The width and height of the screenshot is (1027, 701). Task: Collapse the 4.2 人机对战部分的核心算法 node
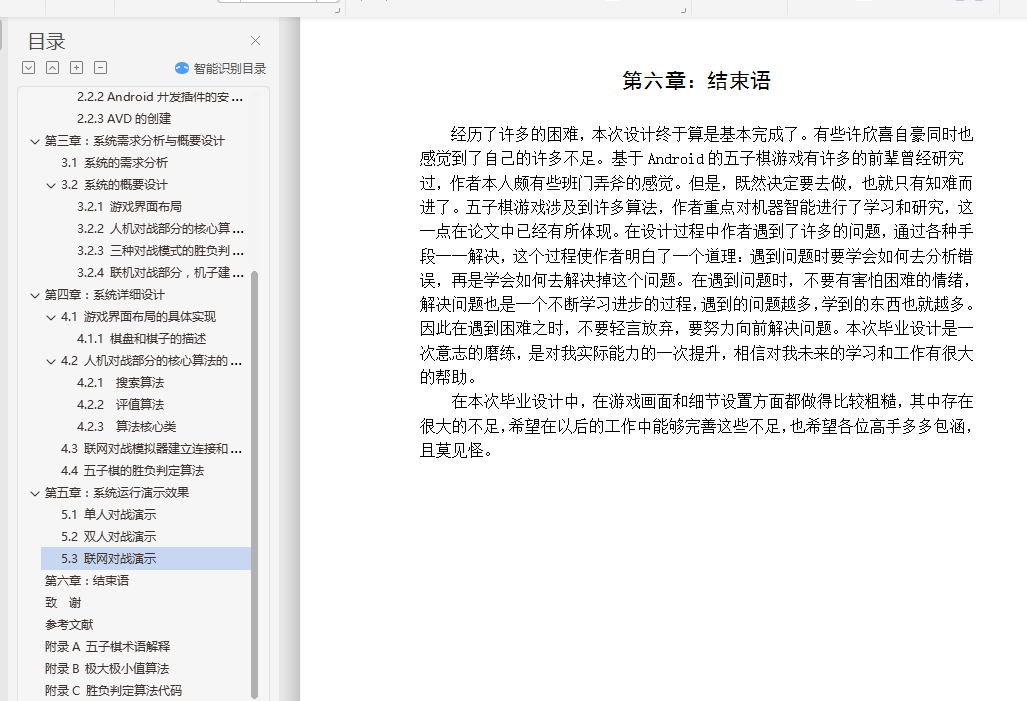[x=50, y=361]
